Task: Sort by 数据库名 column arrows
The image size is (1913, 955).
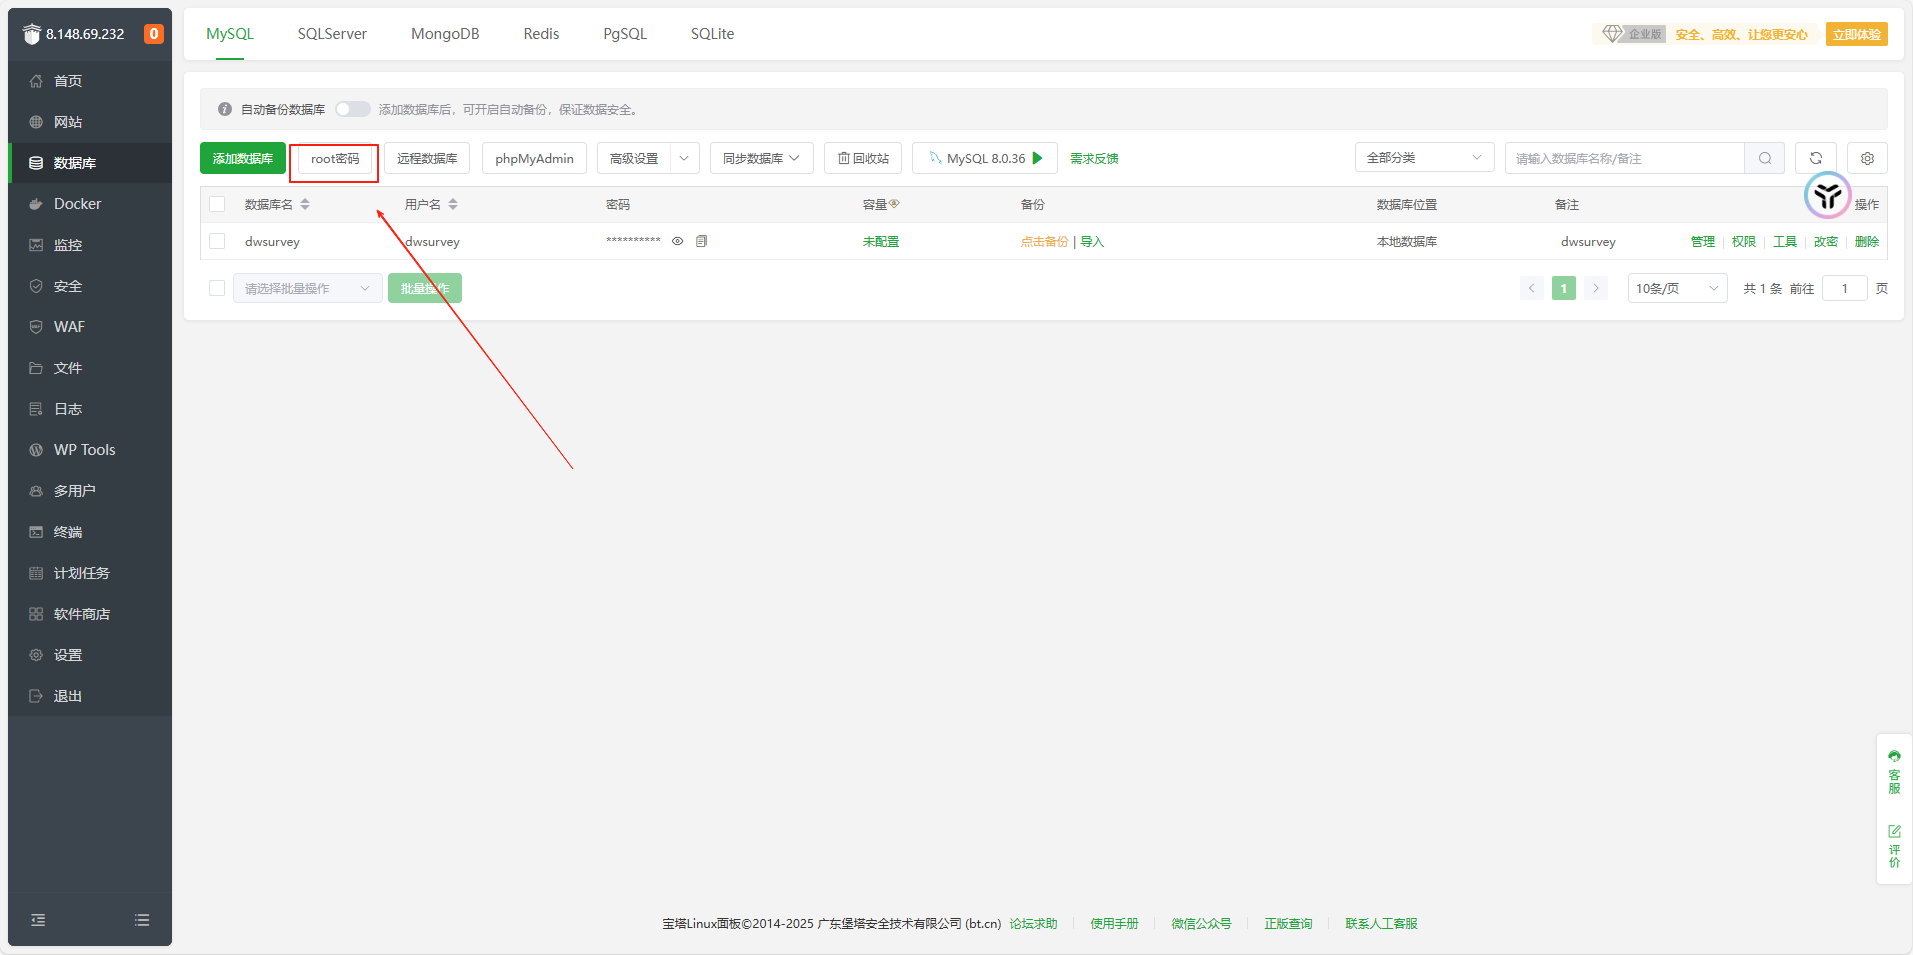Action: (x=305, y=204)
